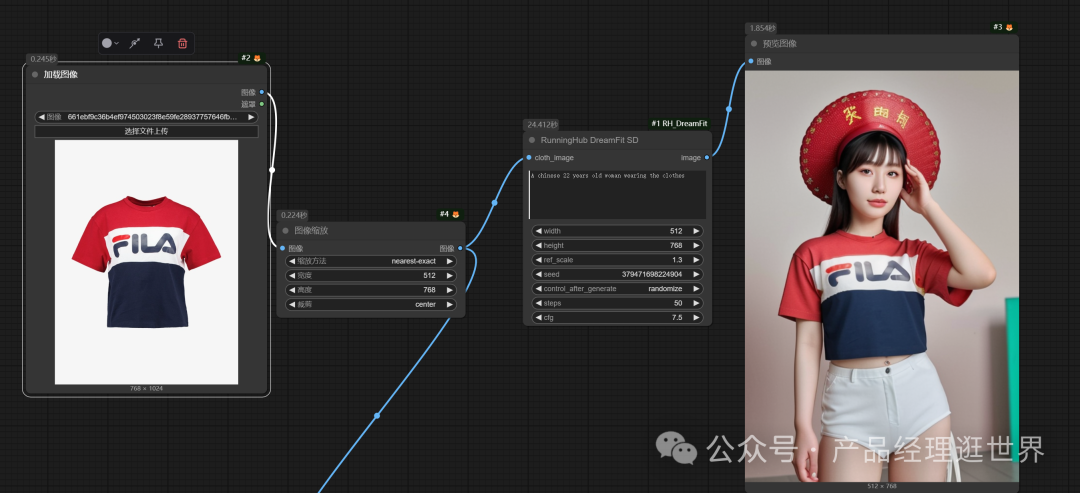Click the green 遮罩 output port on the 加载图像 node
The image size is (1080, 493).
click(x=262, y=104)
